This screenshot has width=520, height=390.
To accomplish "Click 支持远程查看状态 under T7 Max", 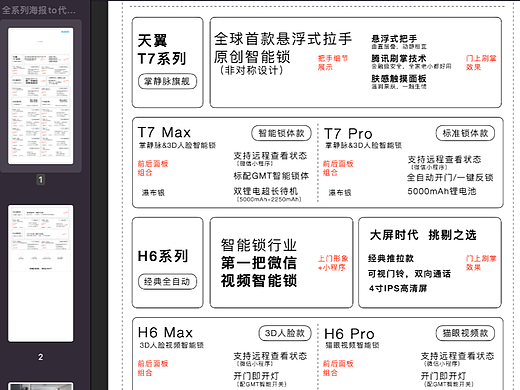I will pyautogui.click(x=270, y=156).
